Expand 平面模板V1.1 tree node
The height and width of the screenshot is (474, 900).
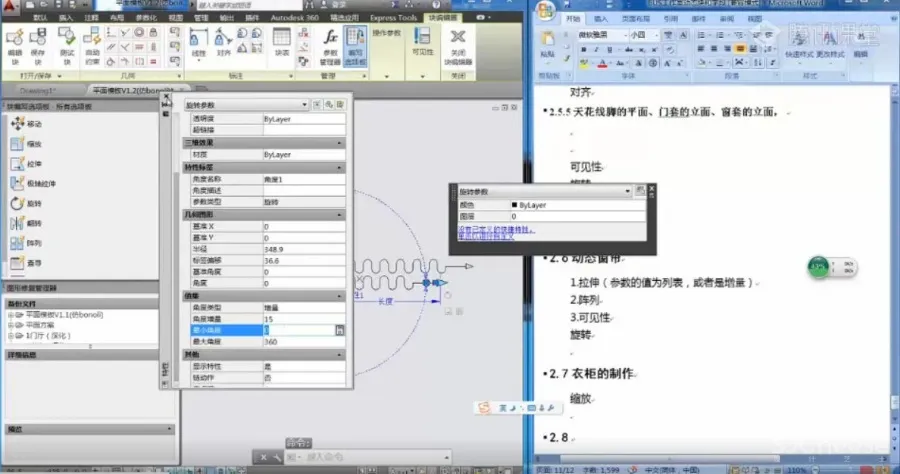click(x=10, y=315)
